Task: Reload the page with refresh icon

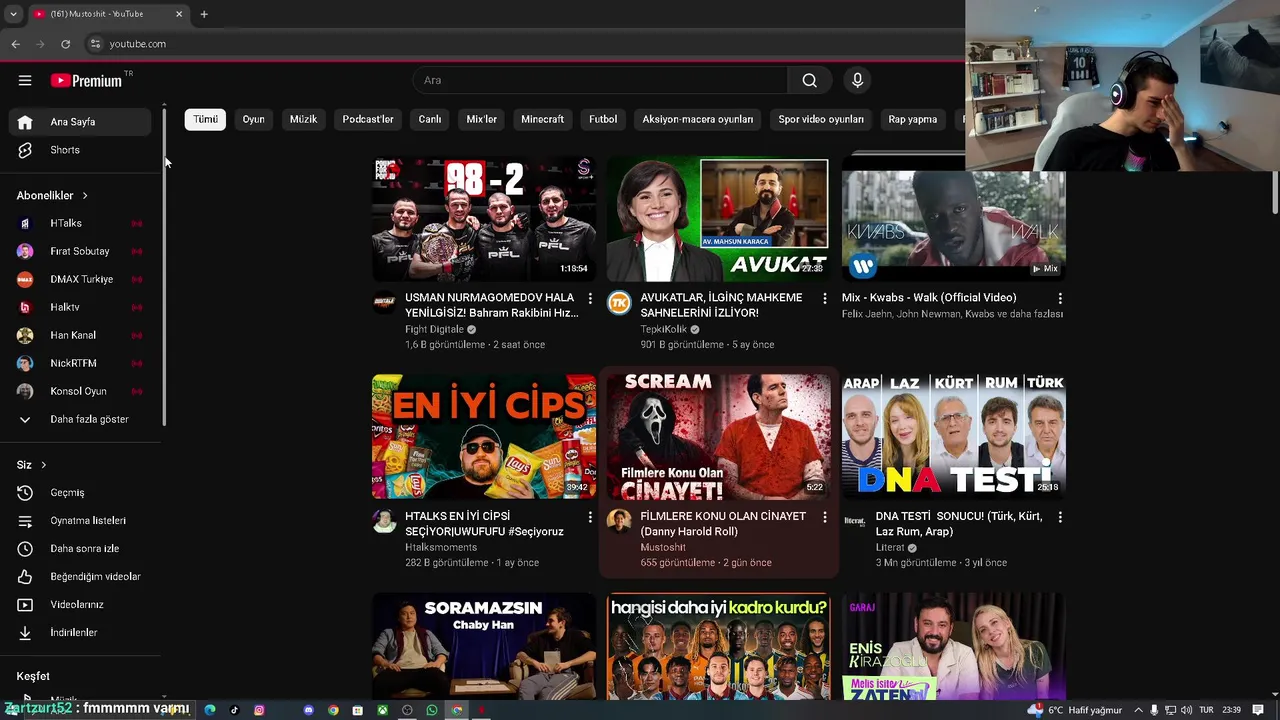Action: coord(65,44)
